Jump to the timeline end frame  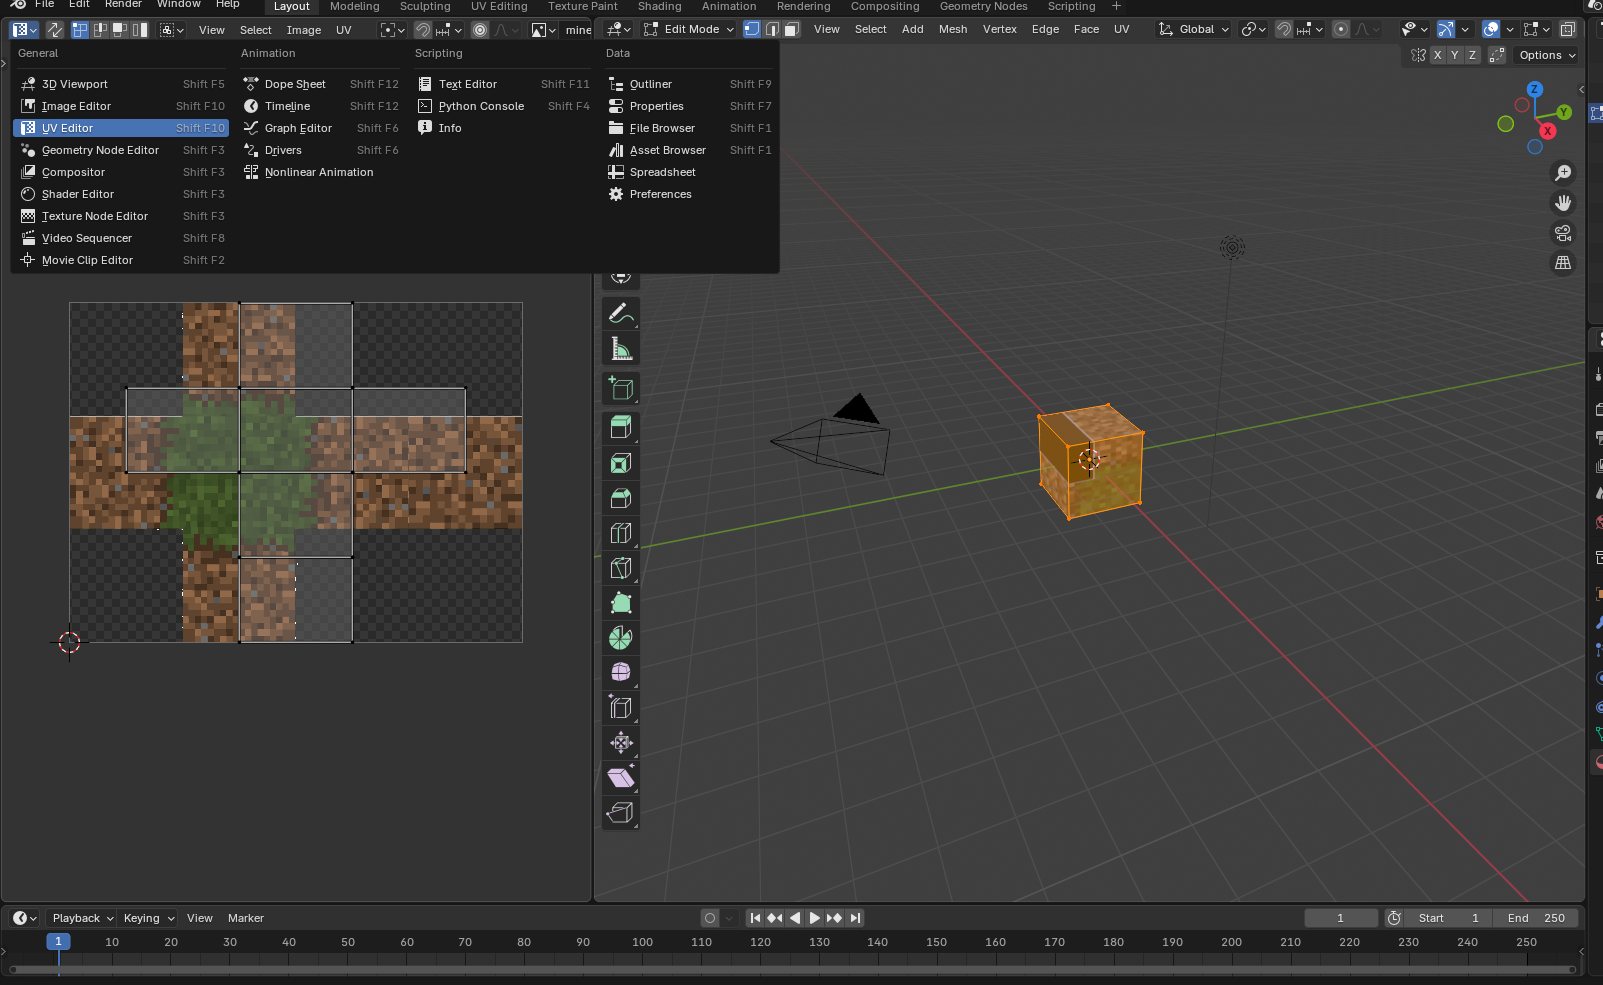pyautogui.click(x=855, y=918)
